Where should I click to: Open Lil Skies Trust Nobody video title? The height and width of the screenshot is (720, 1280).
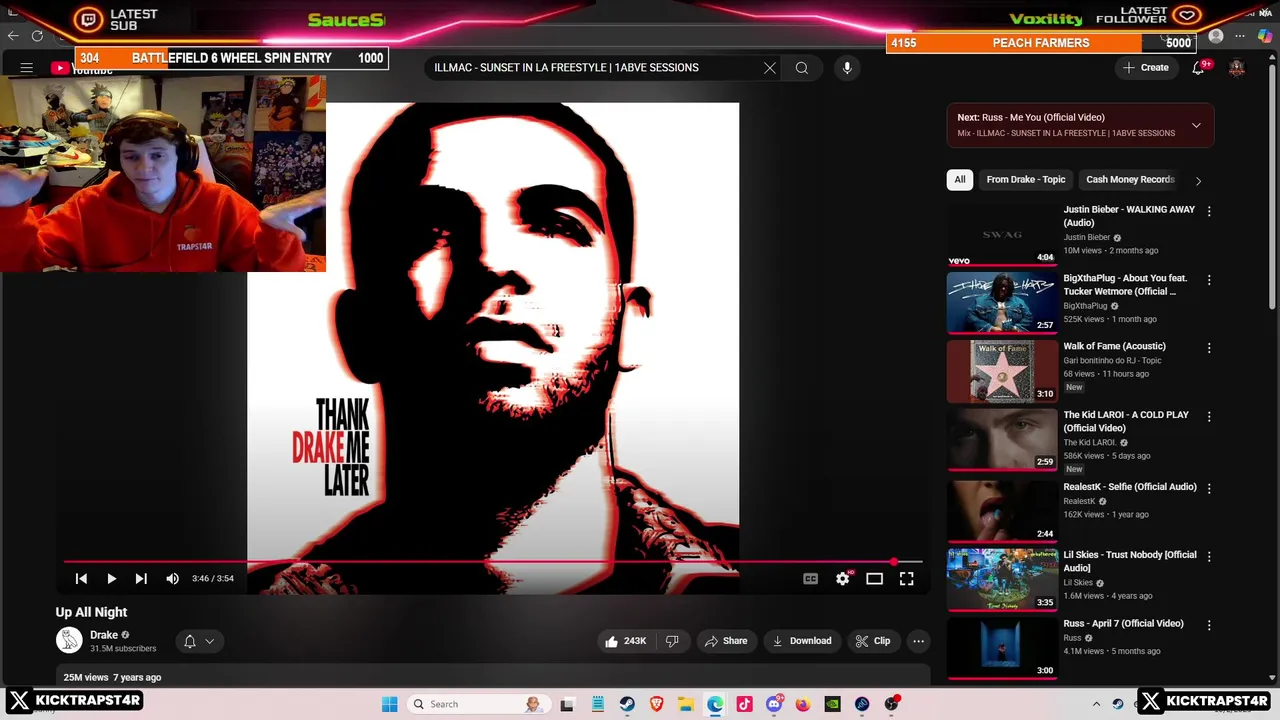(1130, 561)
